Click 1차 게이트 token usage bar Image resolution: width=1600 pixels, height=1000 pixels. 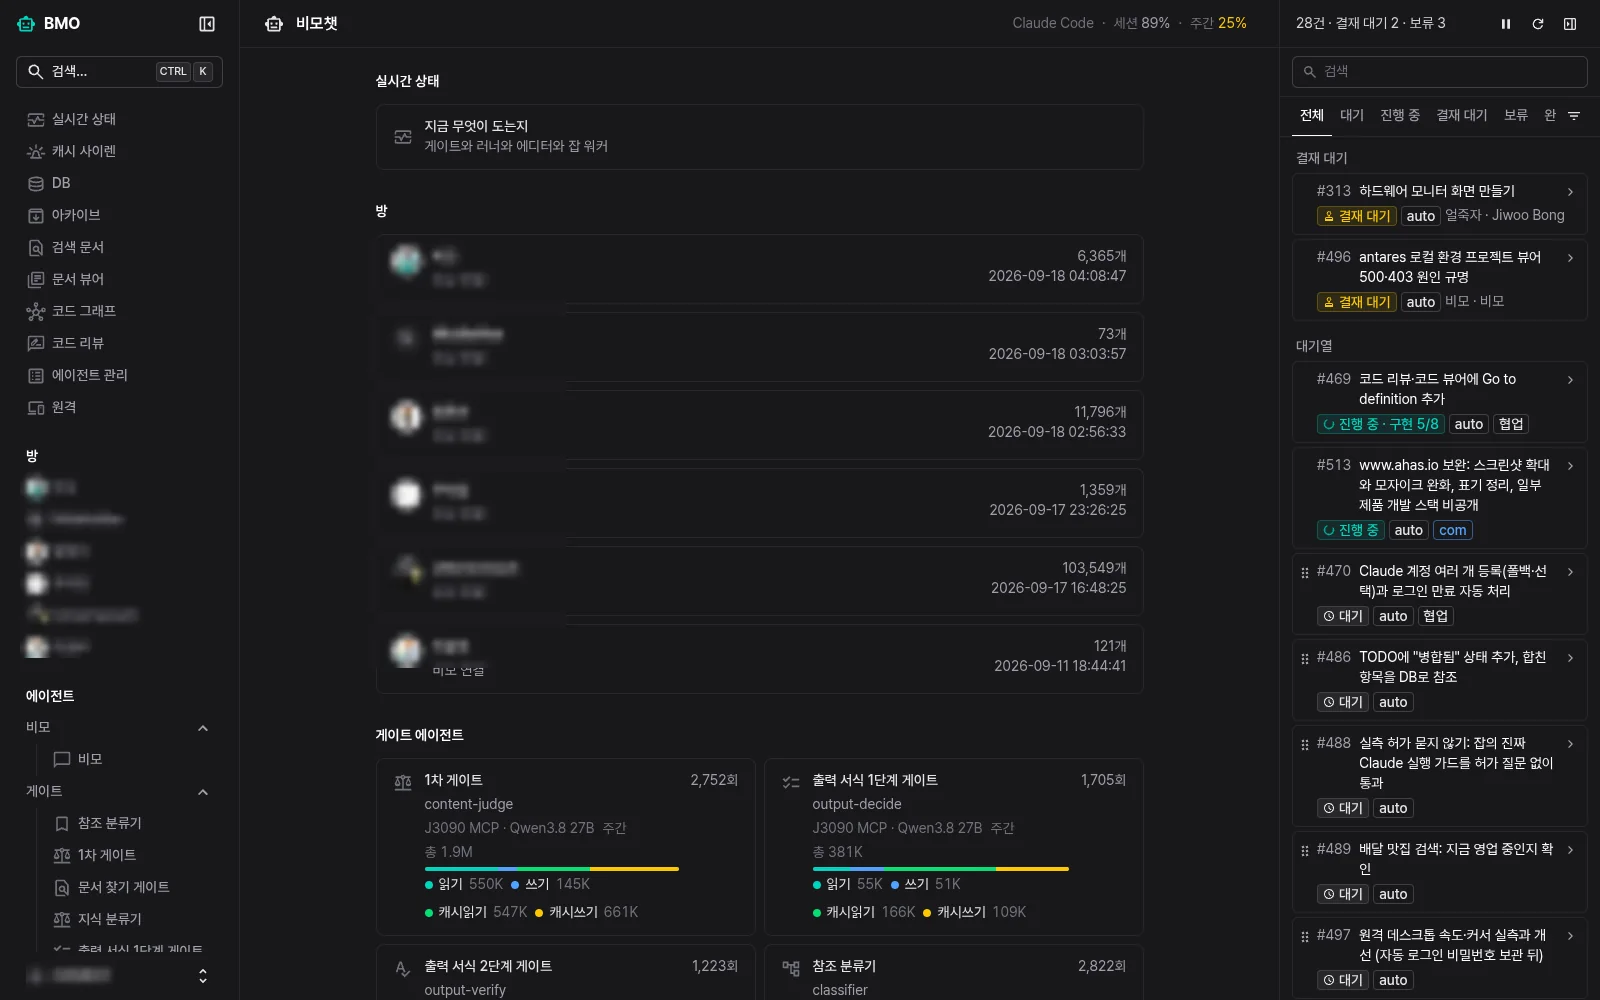(552, 869)
